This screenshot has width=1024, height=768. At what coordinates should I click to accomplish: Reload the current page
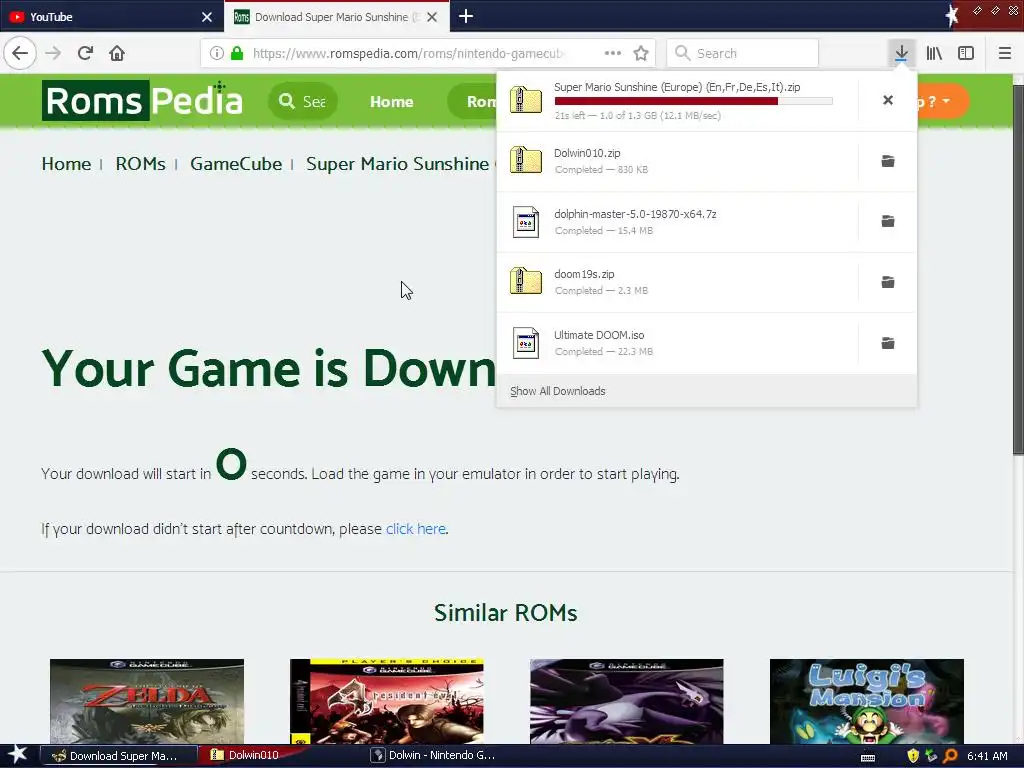(x=85, y=53)
